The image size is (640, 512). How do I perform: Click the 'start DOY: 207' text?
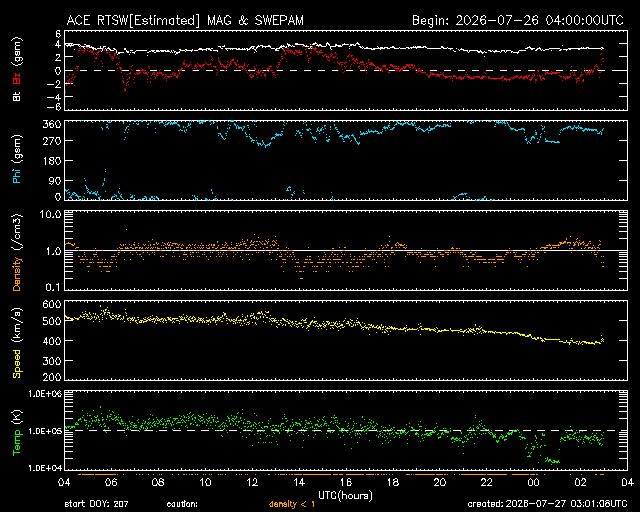96,504
